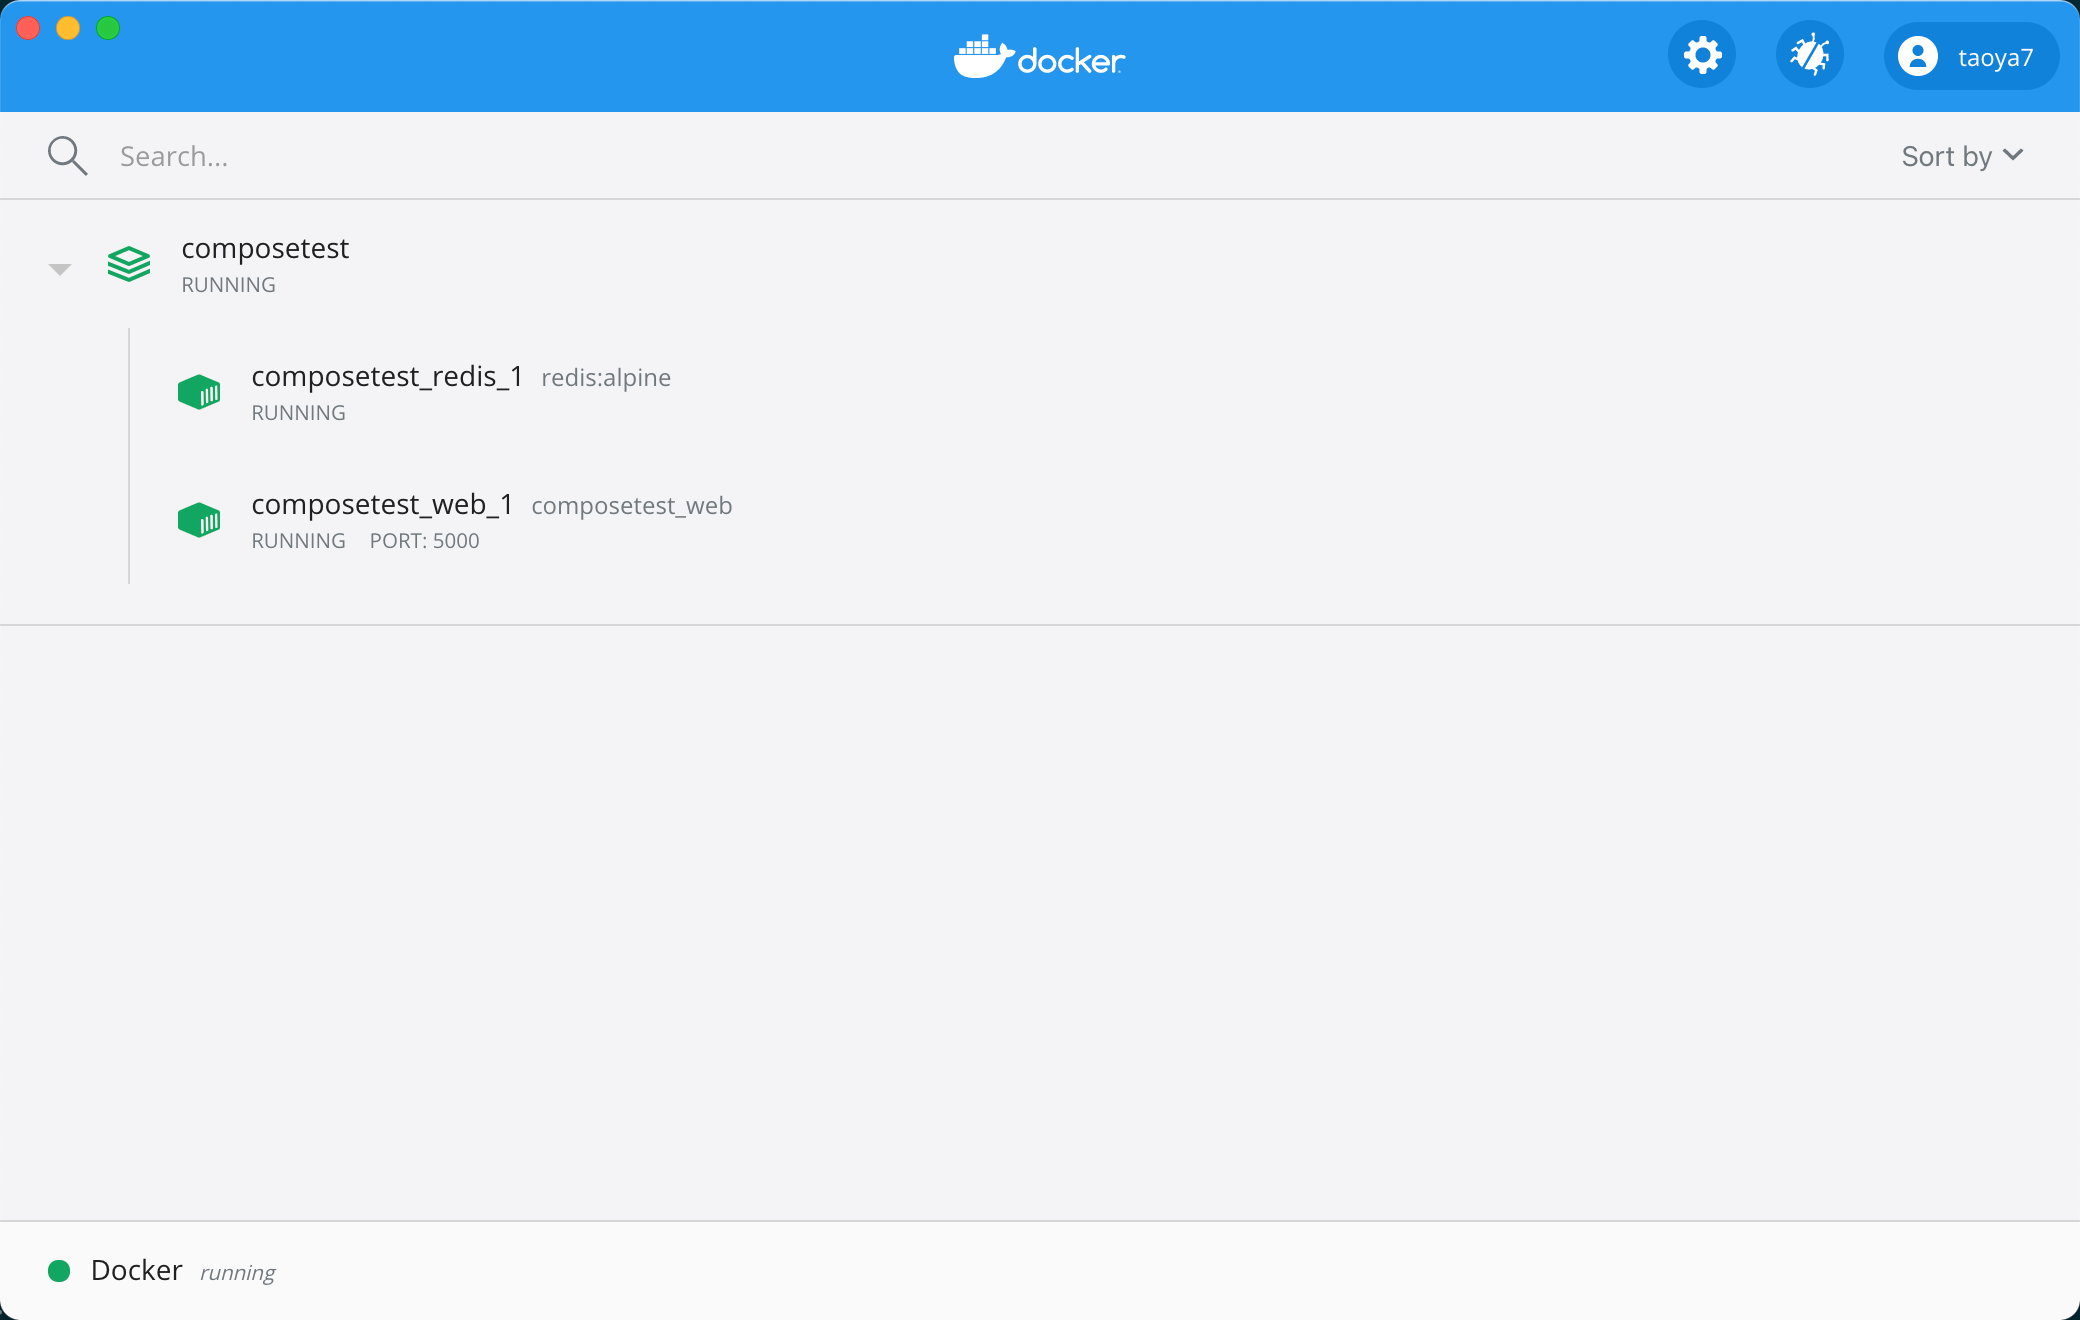Click the green Docker status indicator
Image resolution: width=2080 pixels, height=1320 pixels.
(x=59, y=1271)
